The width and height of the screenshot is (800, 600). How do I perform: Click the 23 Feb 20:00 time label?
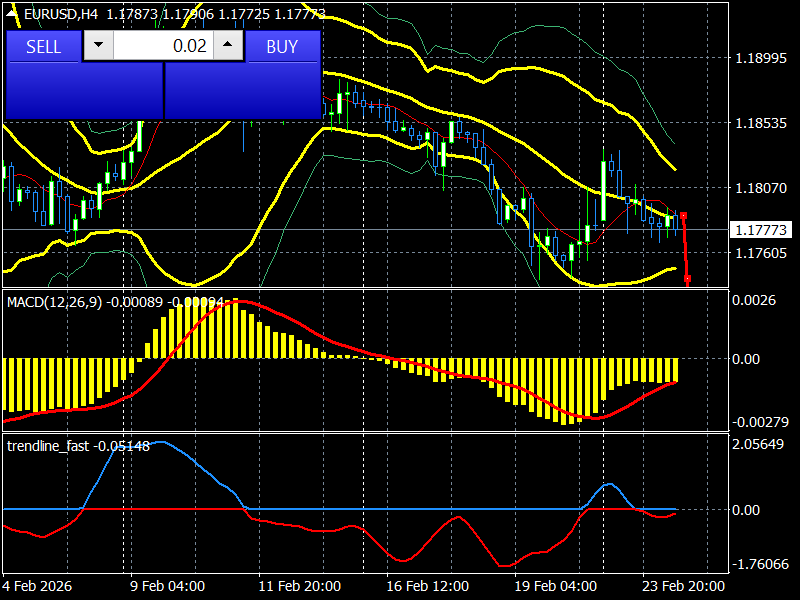(683, 586)
